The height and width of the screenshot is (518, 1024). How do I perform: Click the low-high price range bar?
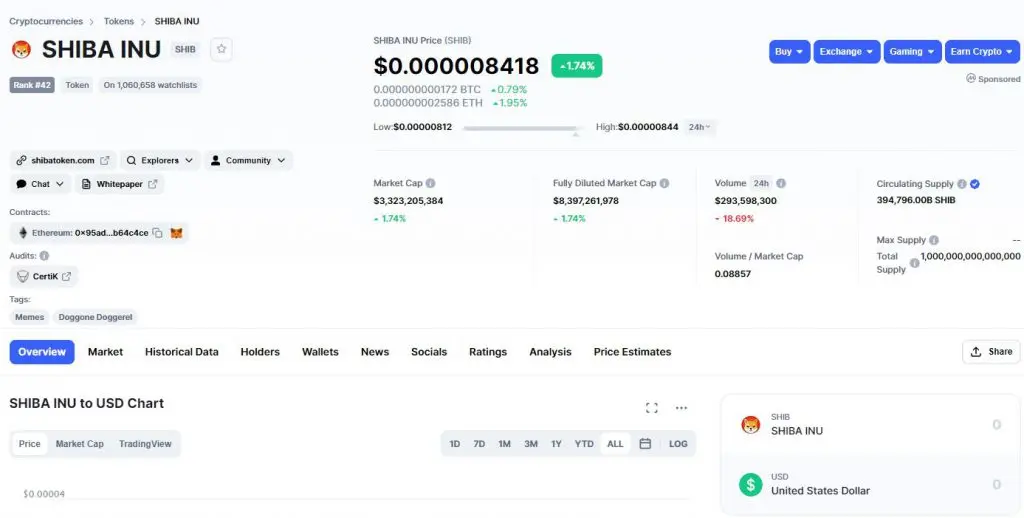pos(524,128)
